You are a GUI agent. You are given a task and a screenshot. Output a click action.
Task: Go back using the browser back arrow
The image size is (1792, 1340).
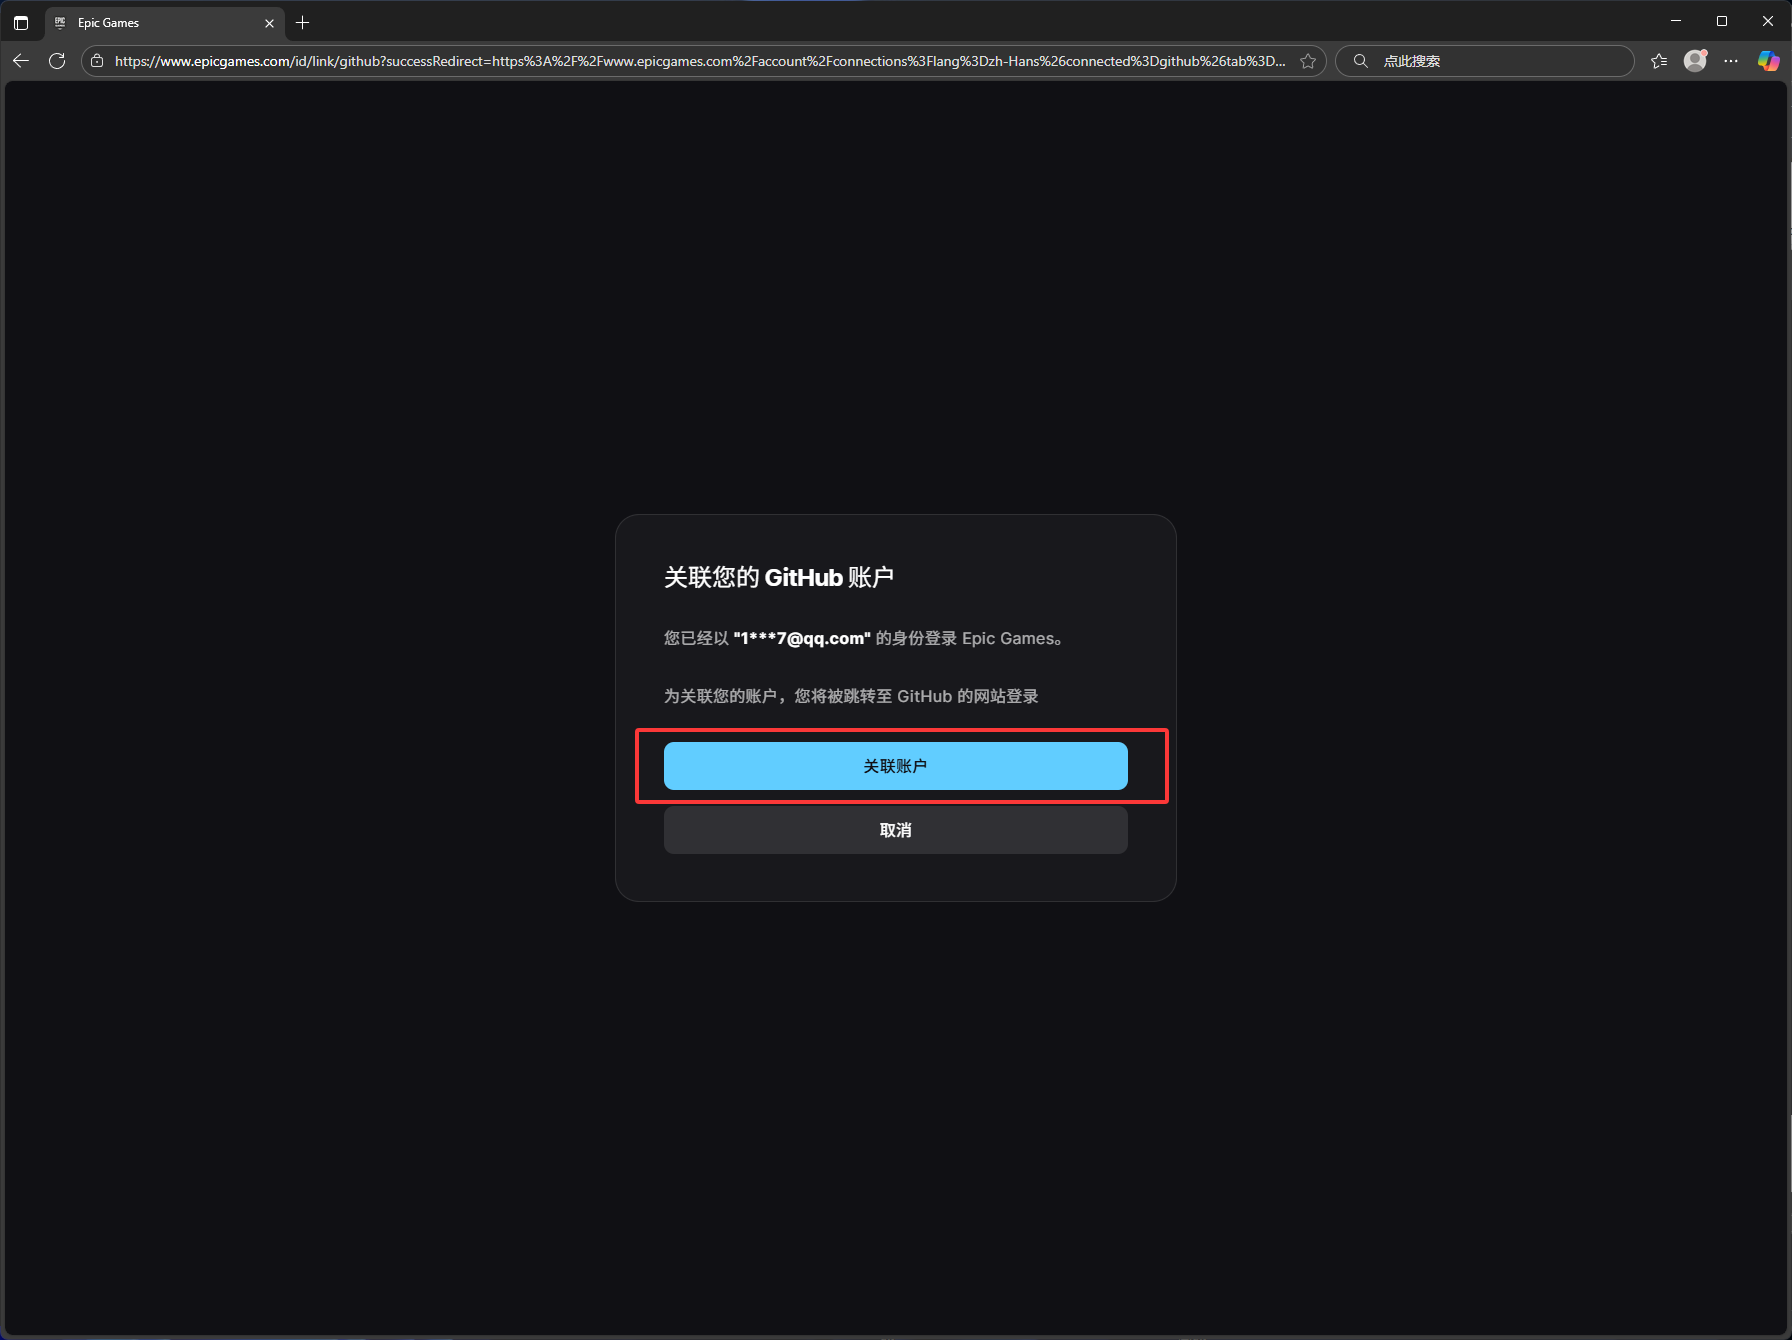coord(21,61)
